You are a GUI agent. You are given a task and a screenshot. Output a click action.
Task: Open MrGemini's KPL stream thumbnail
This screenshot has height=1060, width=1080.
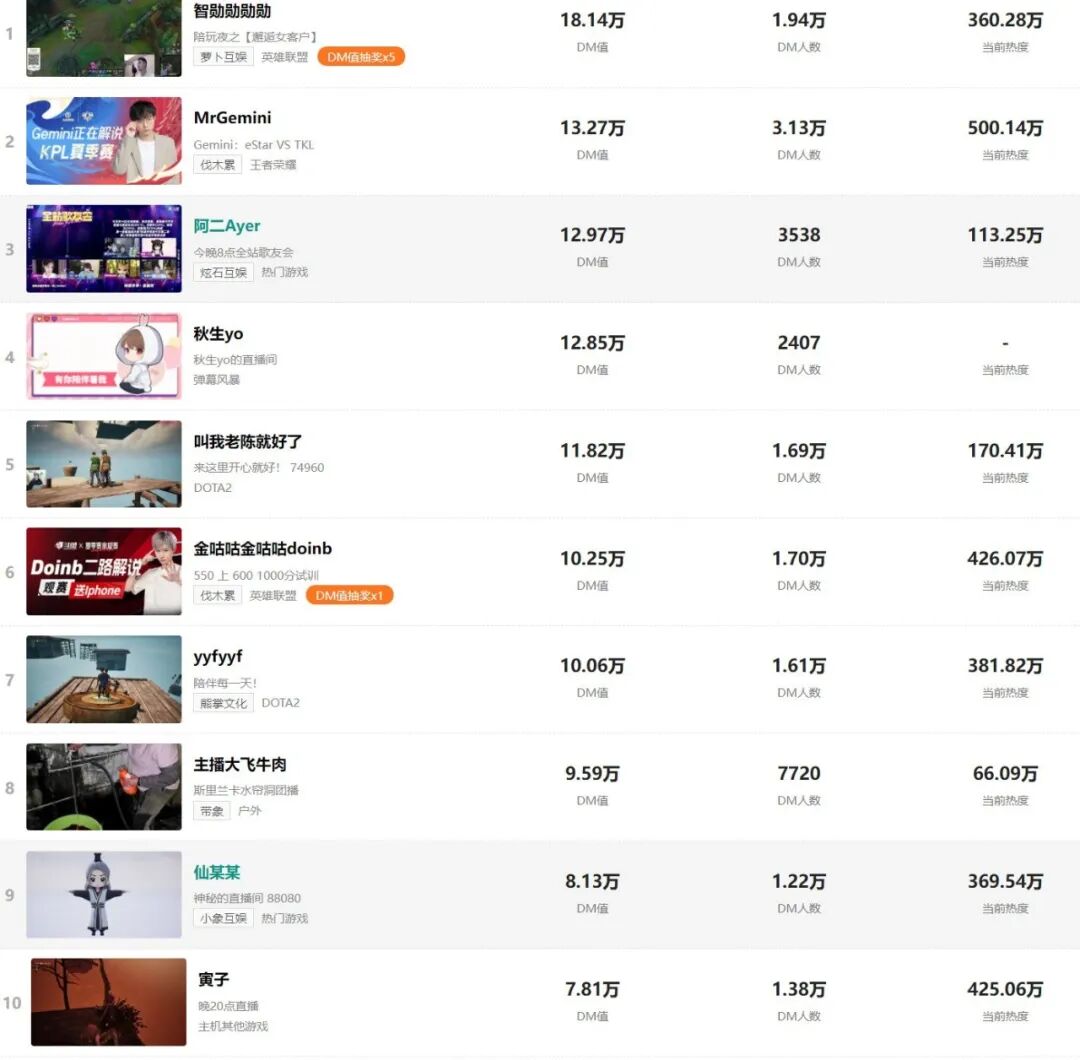click(x=104, y=141)
